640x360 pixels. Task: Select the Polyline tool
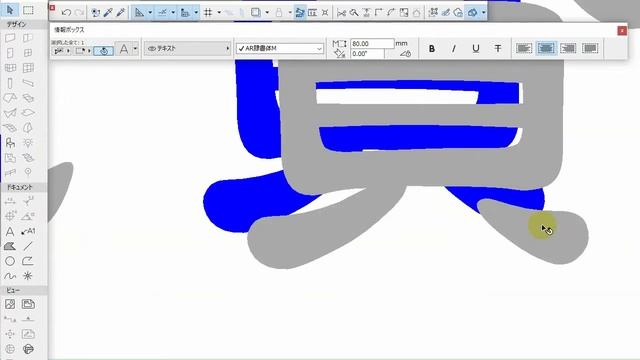[28, 261]
